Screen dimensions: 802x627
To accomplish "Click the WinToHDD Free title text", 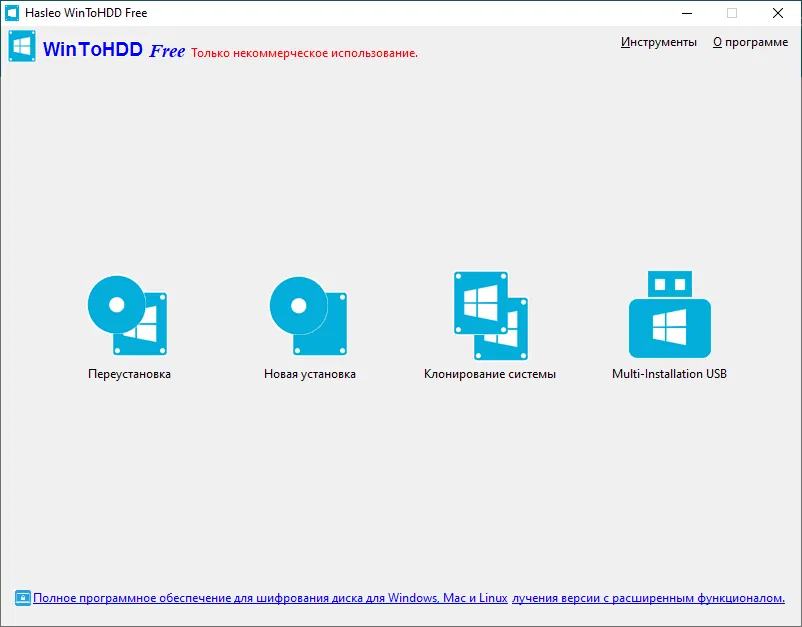I will pyautogui.click(x=114, y=50).
